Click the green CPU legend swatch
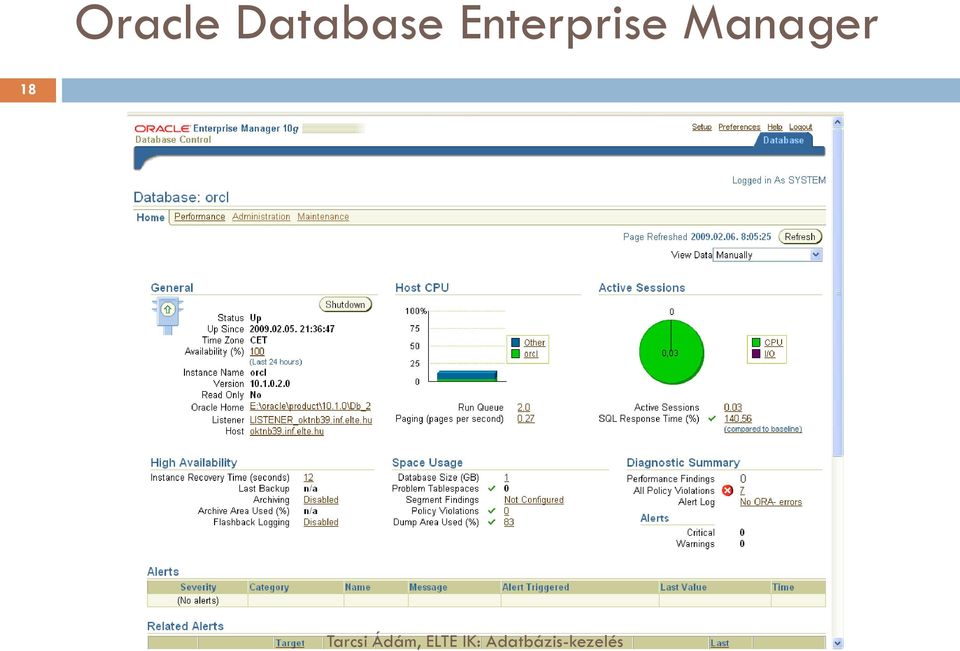This screenshot has height=651, width=960. [x=756, y=342]
